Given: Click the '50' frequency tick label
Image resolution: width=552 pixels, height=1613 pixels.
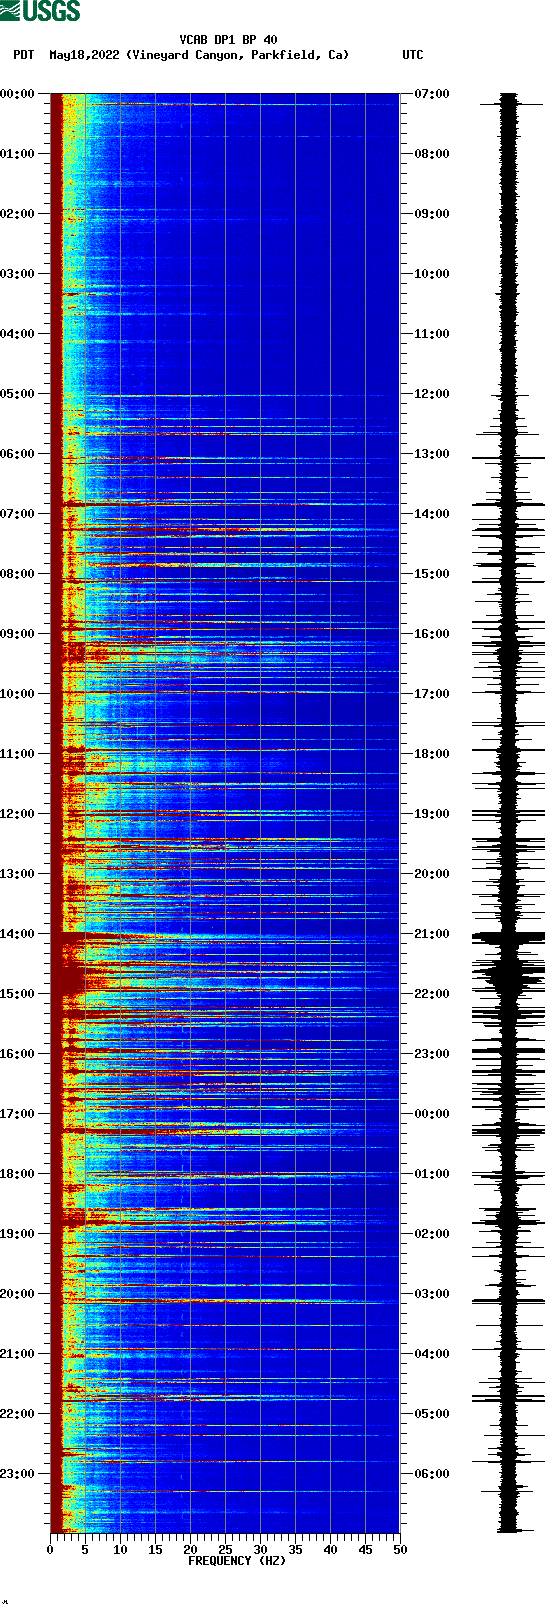Looking at the screenshot, I should coord(400,1550).
